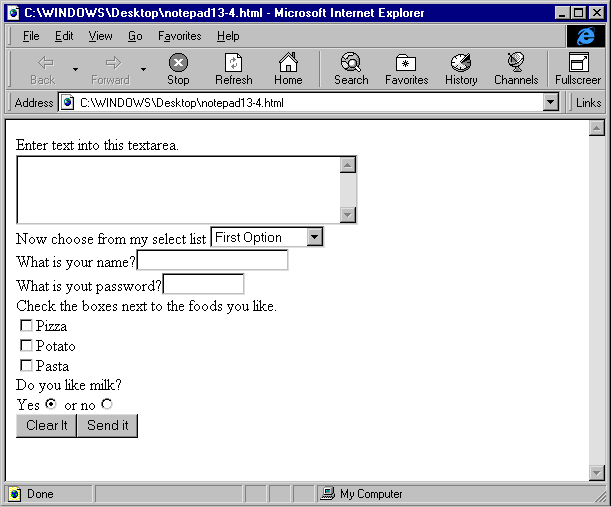Viewport: 611px width, 507px height.
Task: Click the Forward toolbar button
Action: 111,69
